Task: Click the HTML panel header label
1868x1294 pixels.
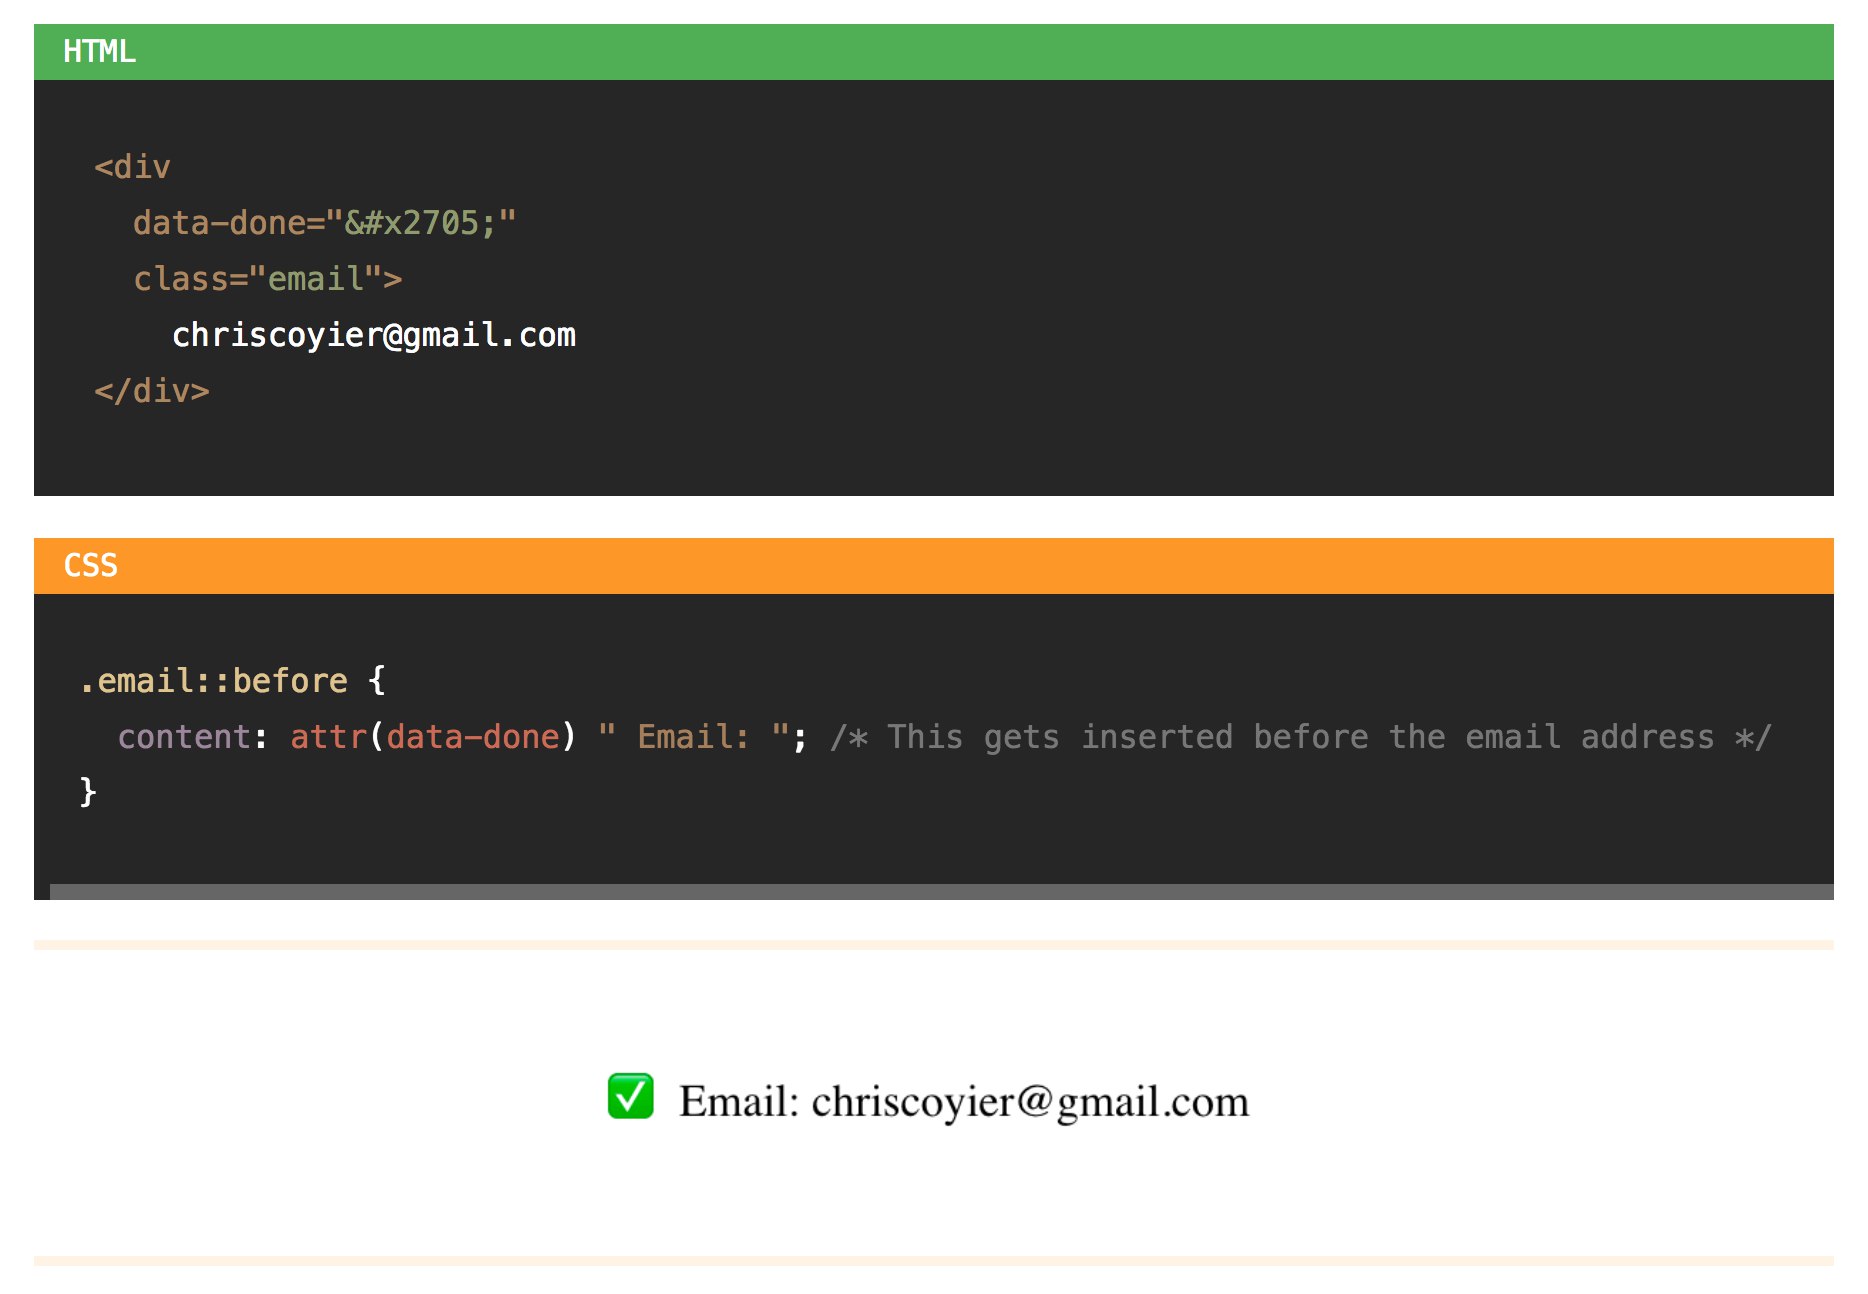Action: [99, 52]
